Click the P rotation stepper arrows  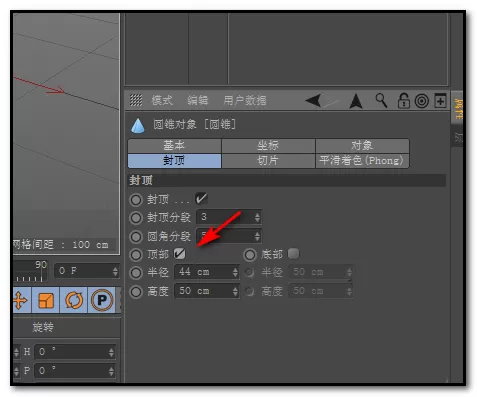[x=111, y=371]
